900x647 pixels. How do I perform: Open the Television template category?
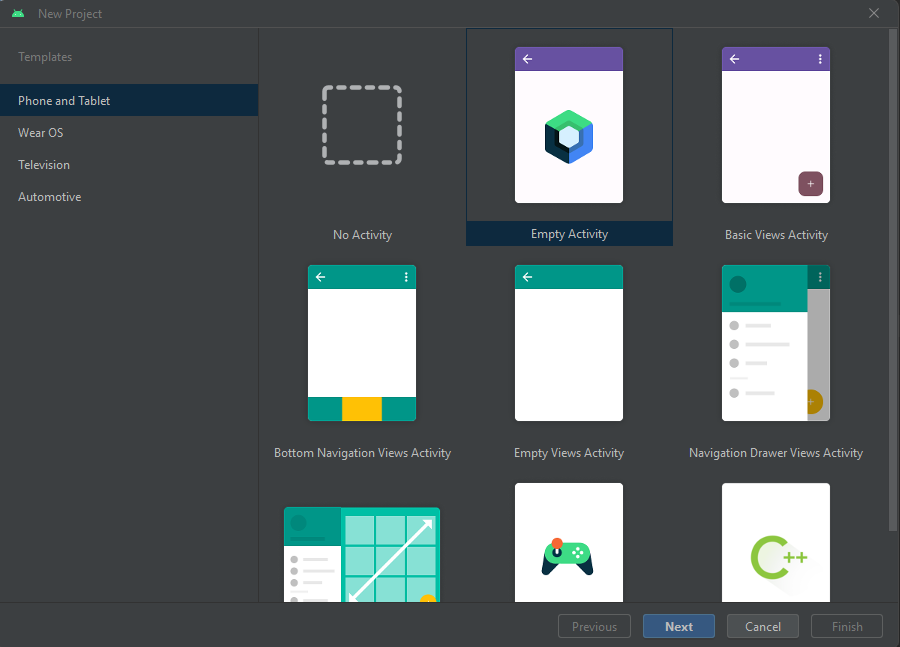click(45, 164)
